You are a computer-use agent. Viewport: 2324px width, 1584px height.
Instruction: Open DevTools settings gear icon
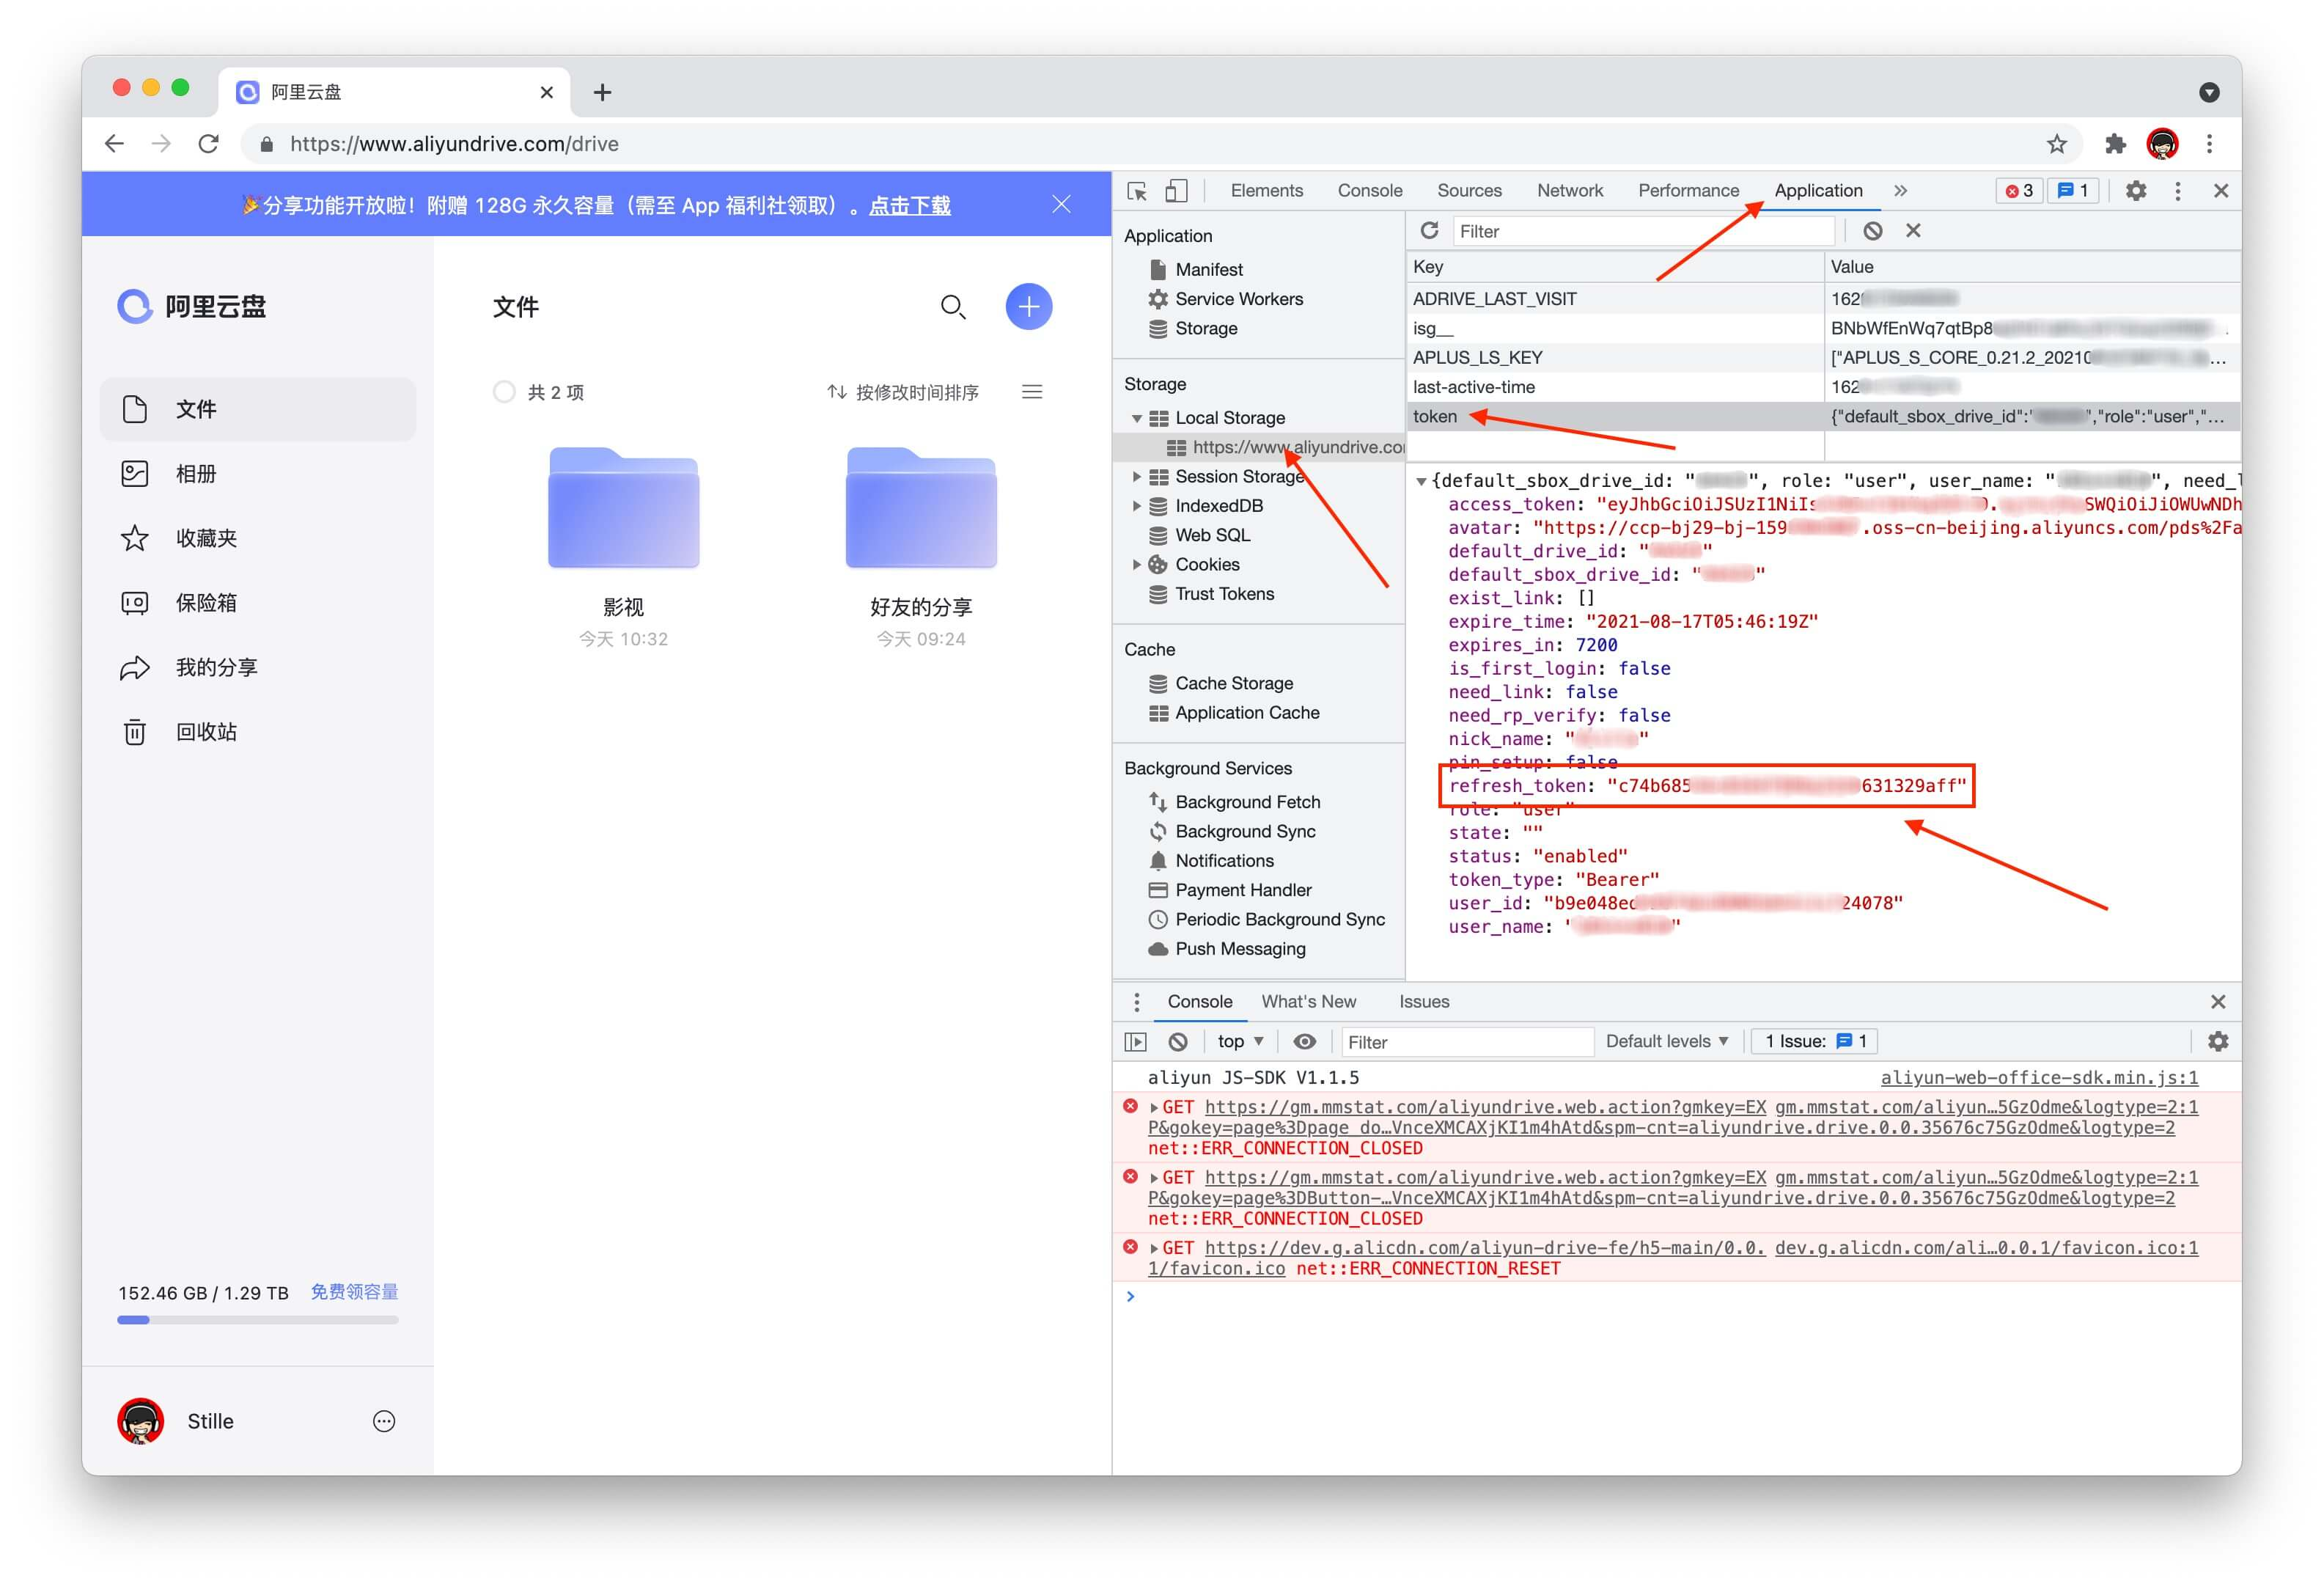(x=2135, y=190)
